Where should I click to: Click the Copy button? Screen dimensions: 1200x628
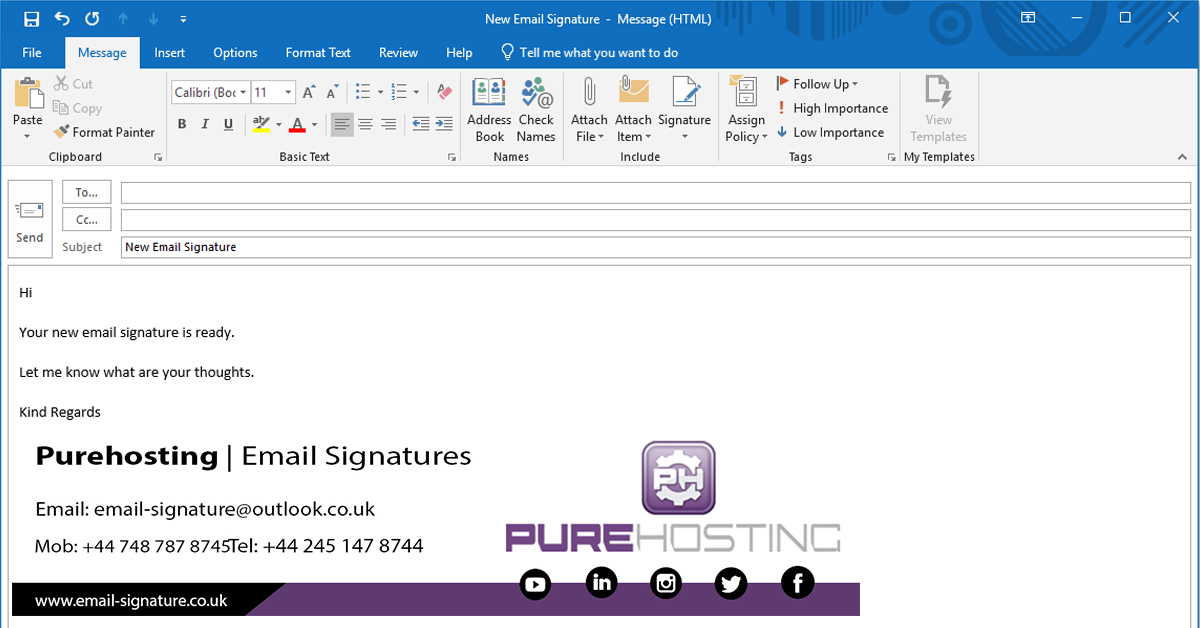click(x=77, y=108)
